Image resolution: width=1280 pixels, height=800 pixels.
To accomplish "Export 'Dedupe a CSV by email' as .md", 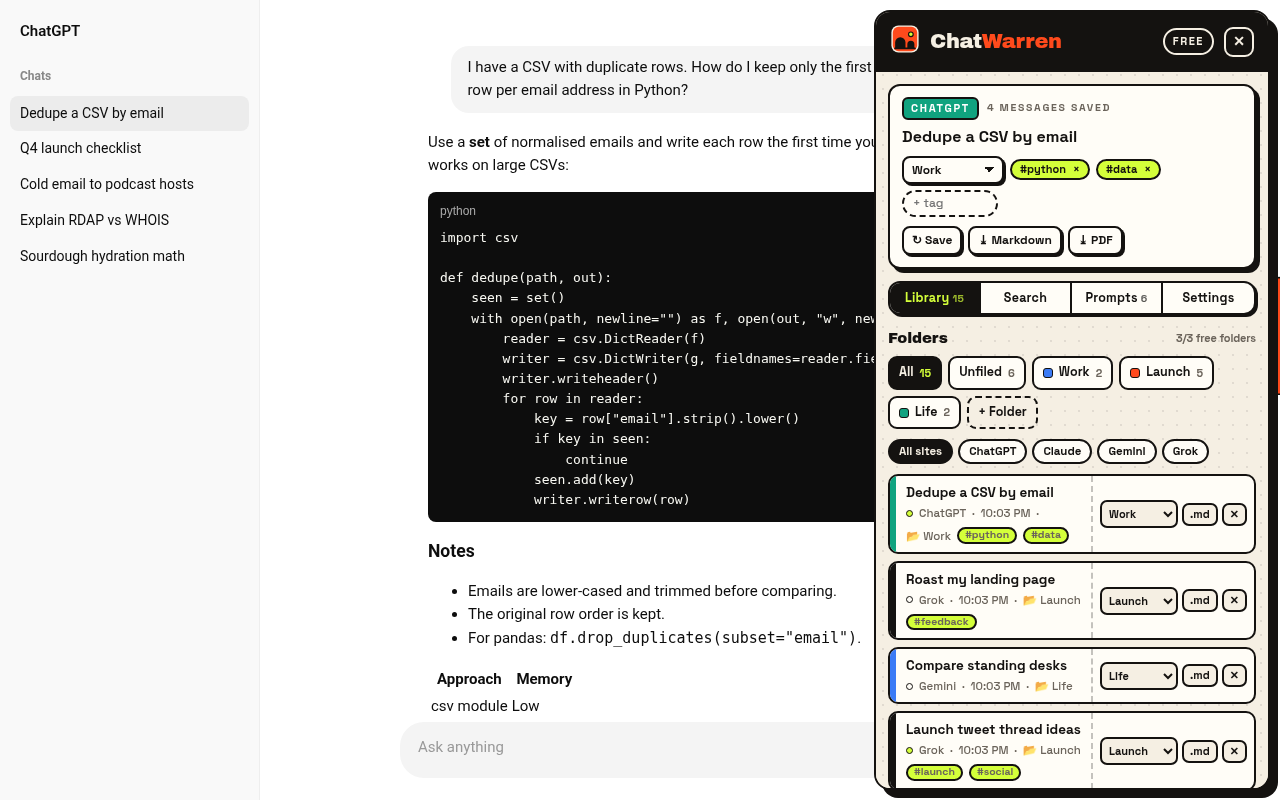I will 1200,514.
